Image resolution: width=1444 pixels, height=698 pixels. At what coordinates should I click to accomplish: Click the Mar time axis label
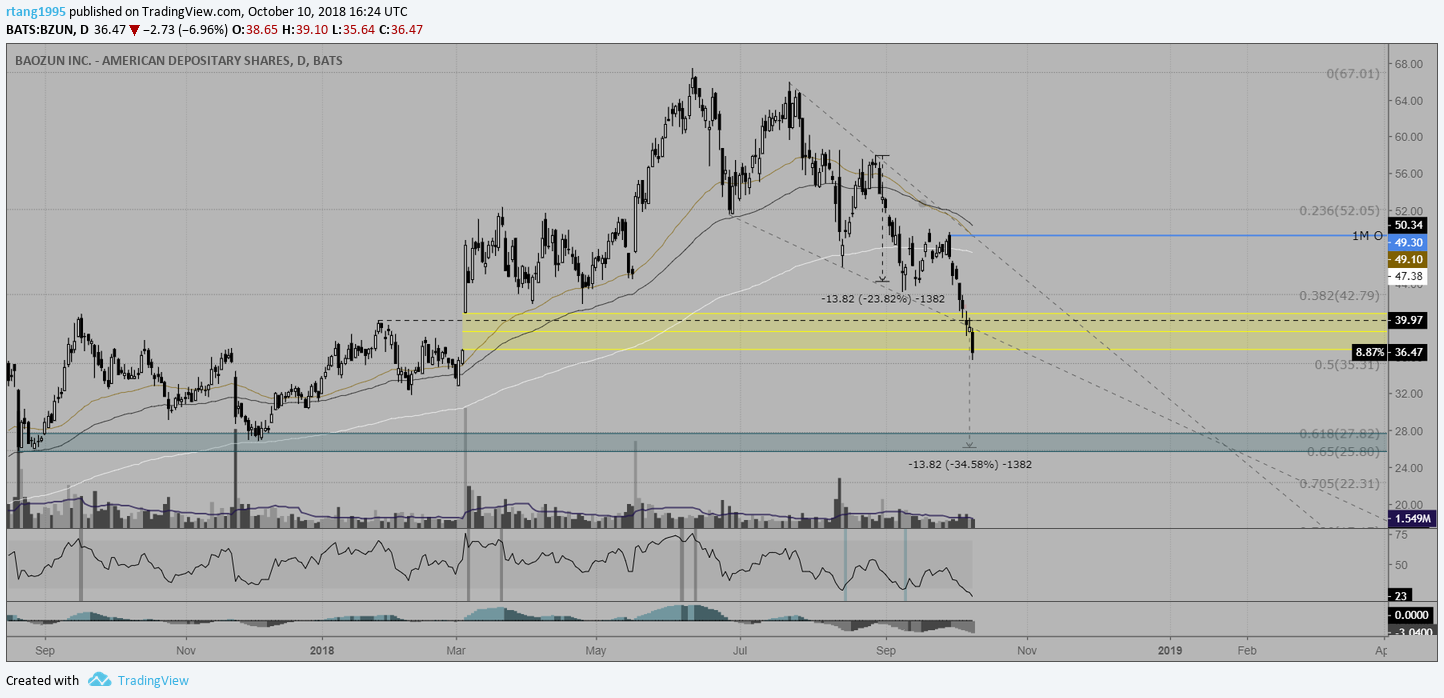pos(456,649)
